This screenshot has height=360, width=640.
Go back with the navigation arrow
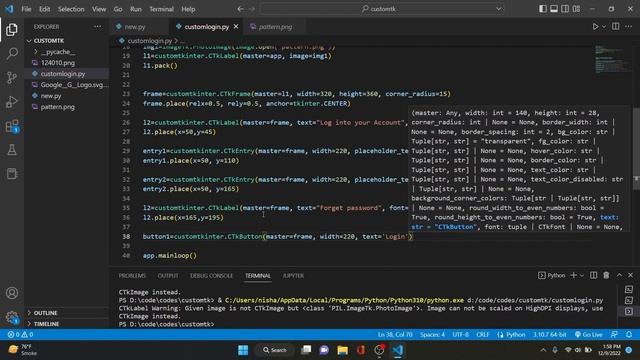pyautogui.click(x=240, y=9)
